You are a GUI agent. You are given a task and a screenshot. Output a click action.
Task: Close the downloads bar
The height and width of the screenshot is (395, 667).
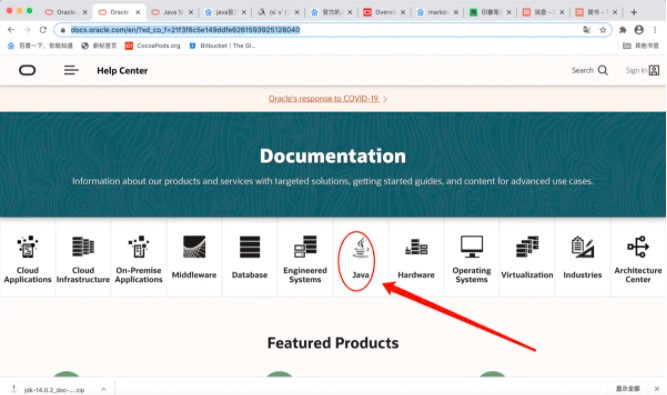coord(657,389)
